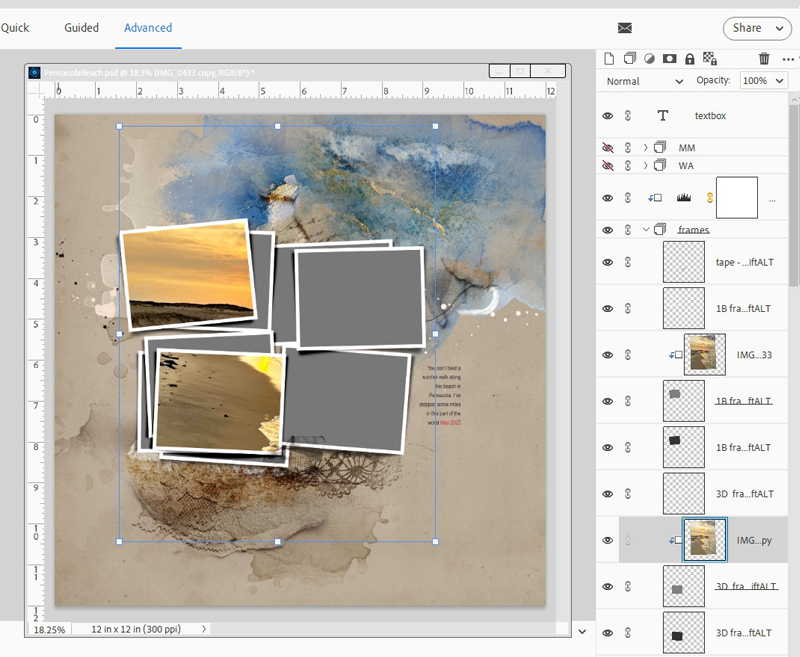Screen dimensions: 800x657
Task: Select the tape - ...iftALT layer name
Action: tap(744, 262)
